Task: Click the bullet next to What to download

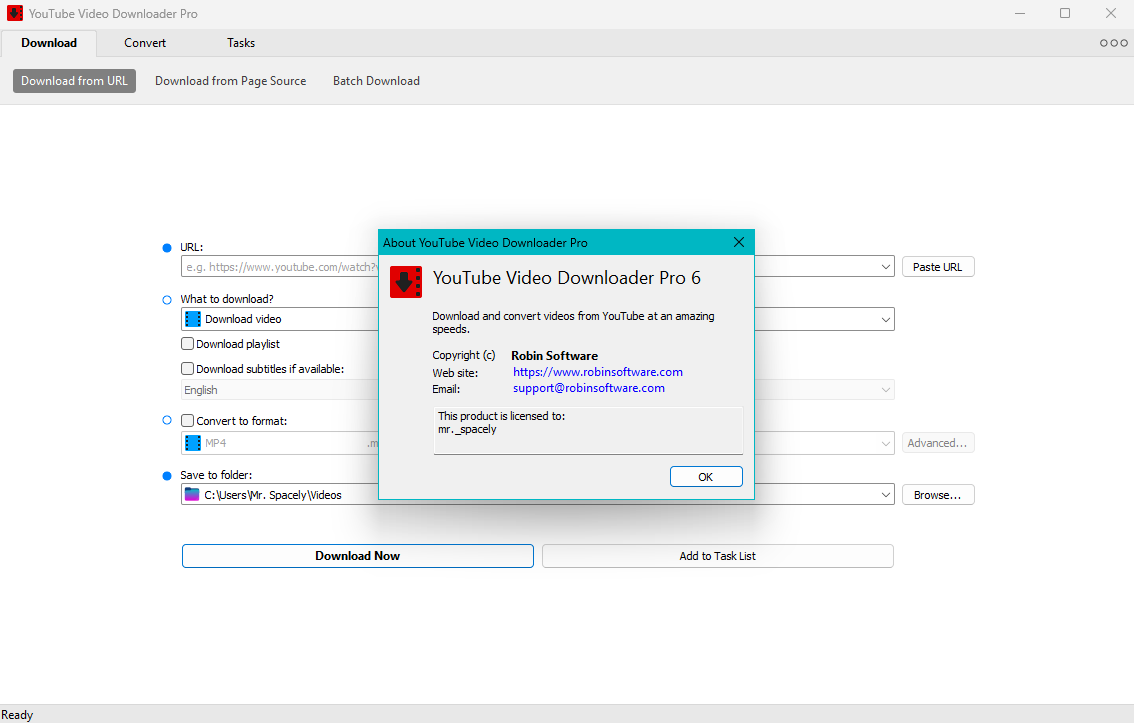Action: pos(167,299)
